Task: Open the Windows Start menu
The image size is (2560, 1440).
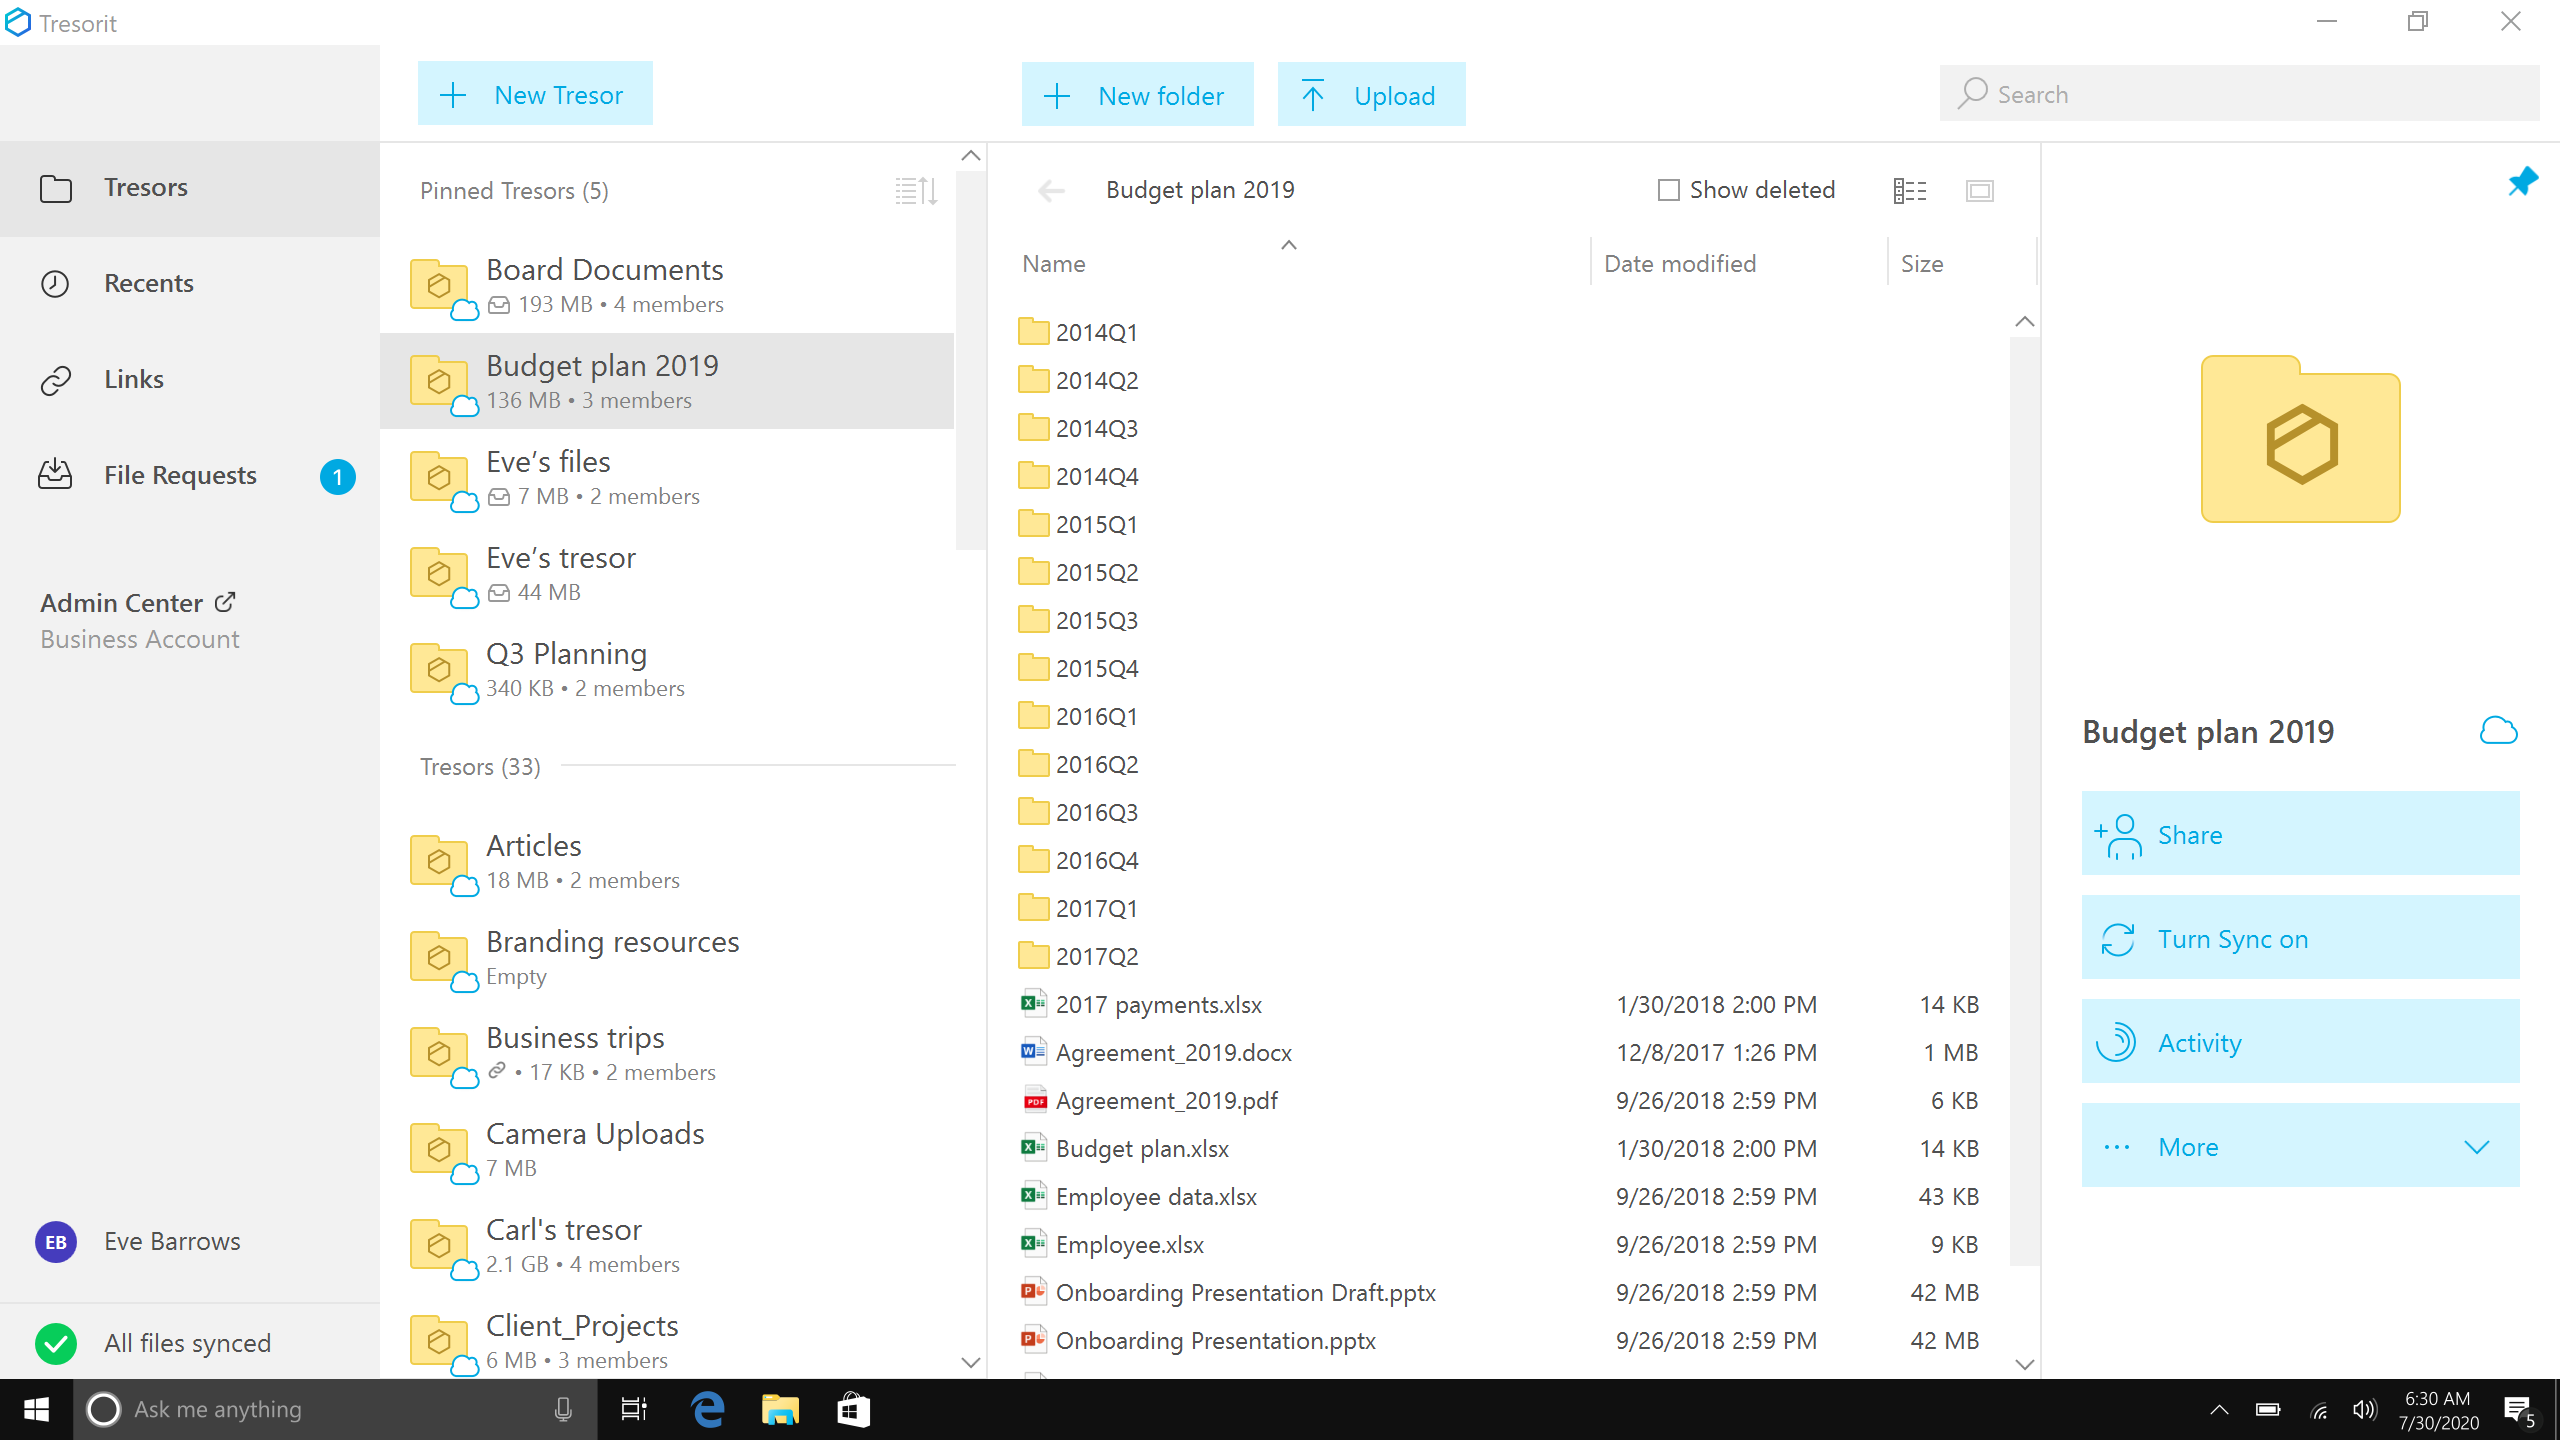Action: tap(36, 1410)
